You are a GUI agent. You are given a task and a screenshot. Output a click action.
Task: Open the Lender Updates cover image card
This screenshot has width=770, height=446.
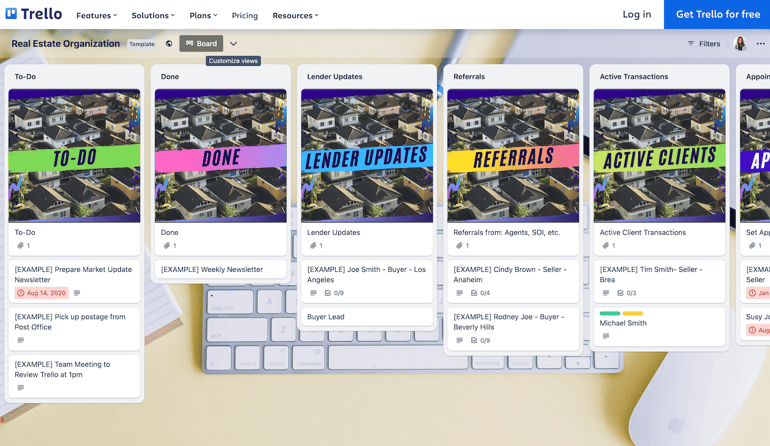(x=367, y=156)
